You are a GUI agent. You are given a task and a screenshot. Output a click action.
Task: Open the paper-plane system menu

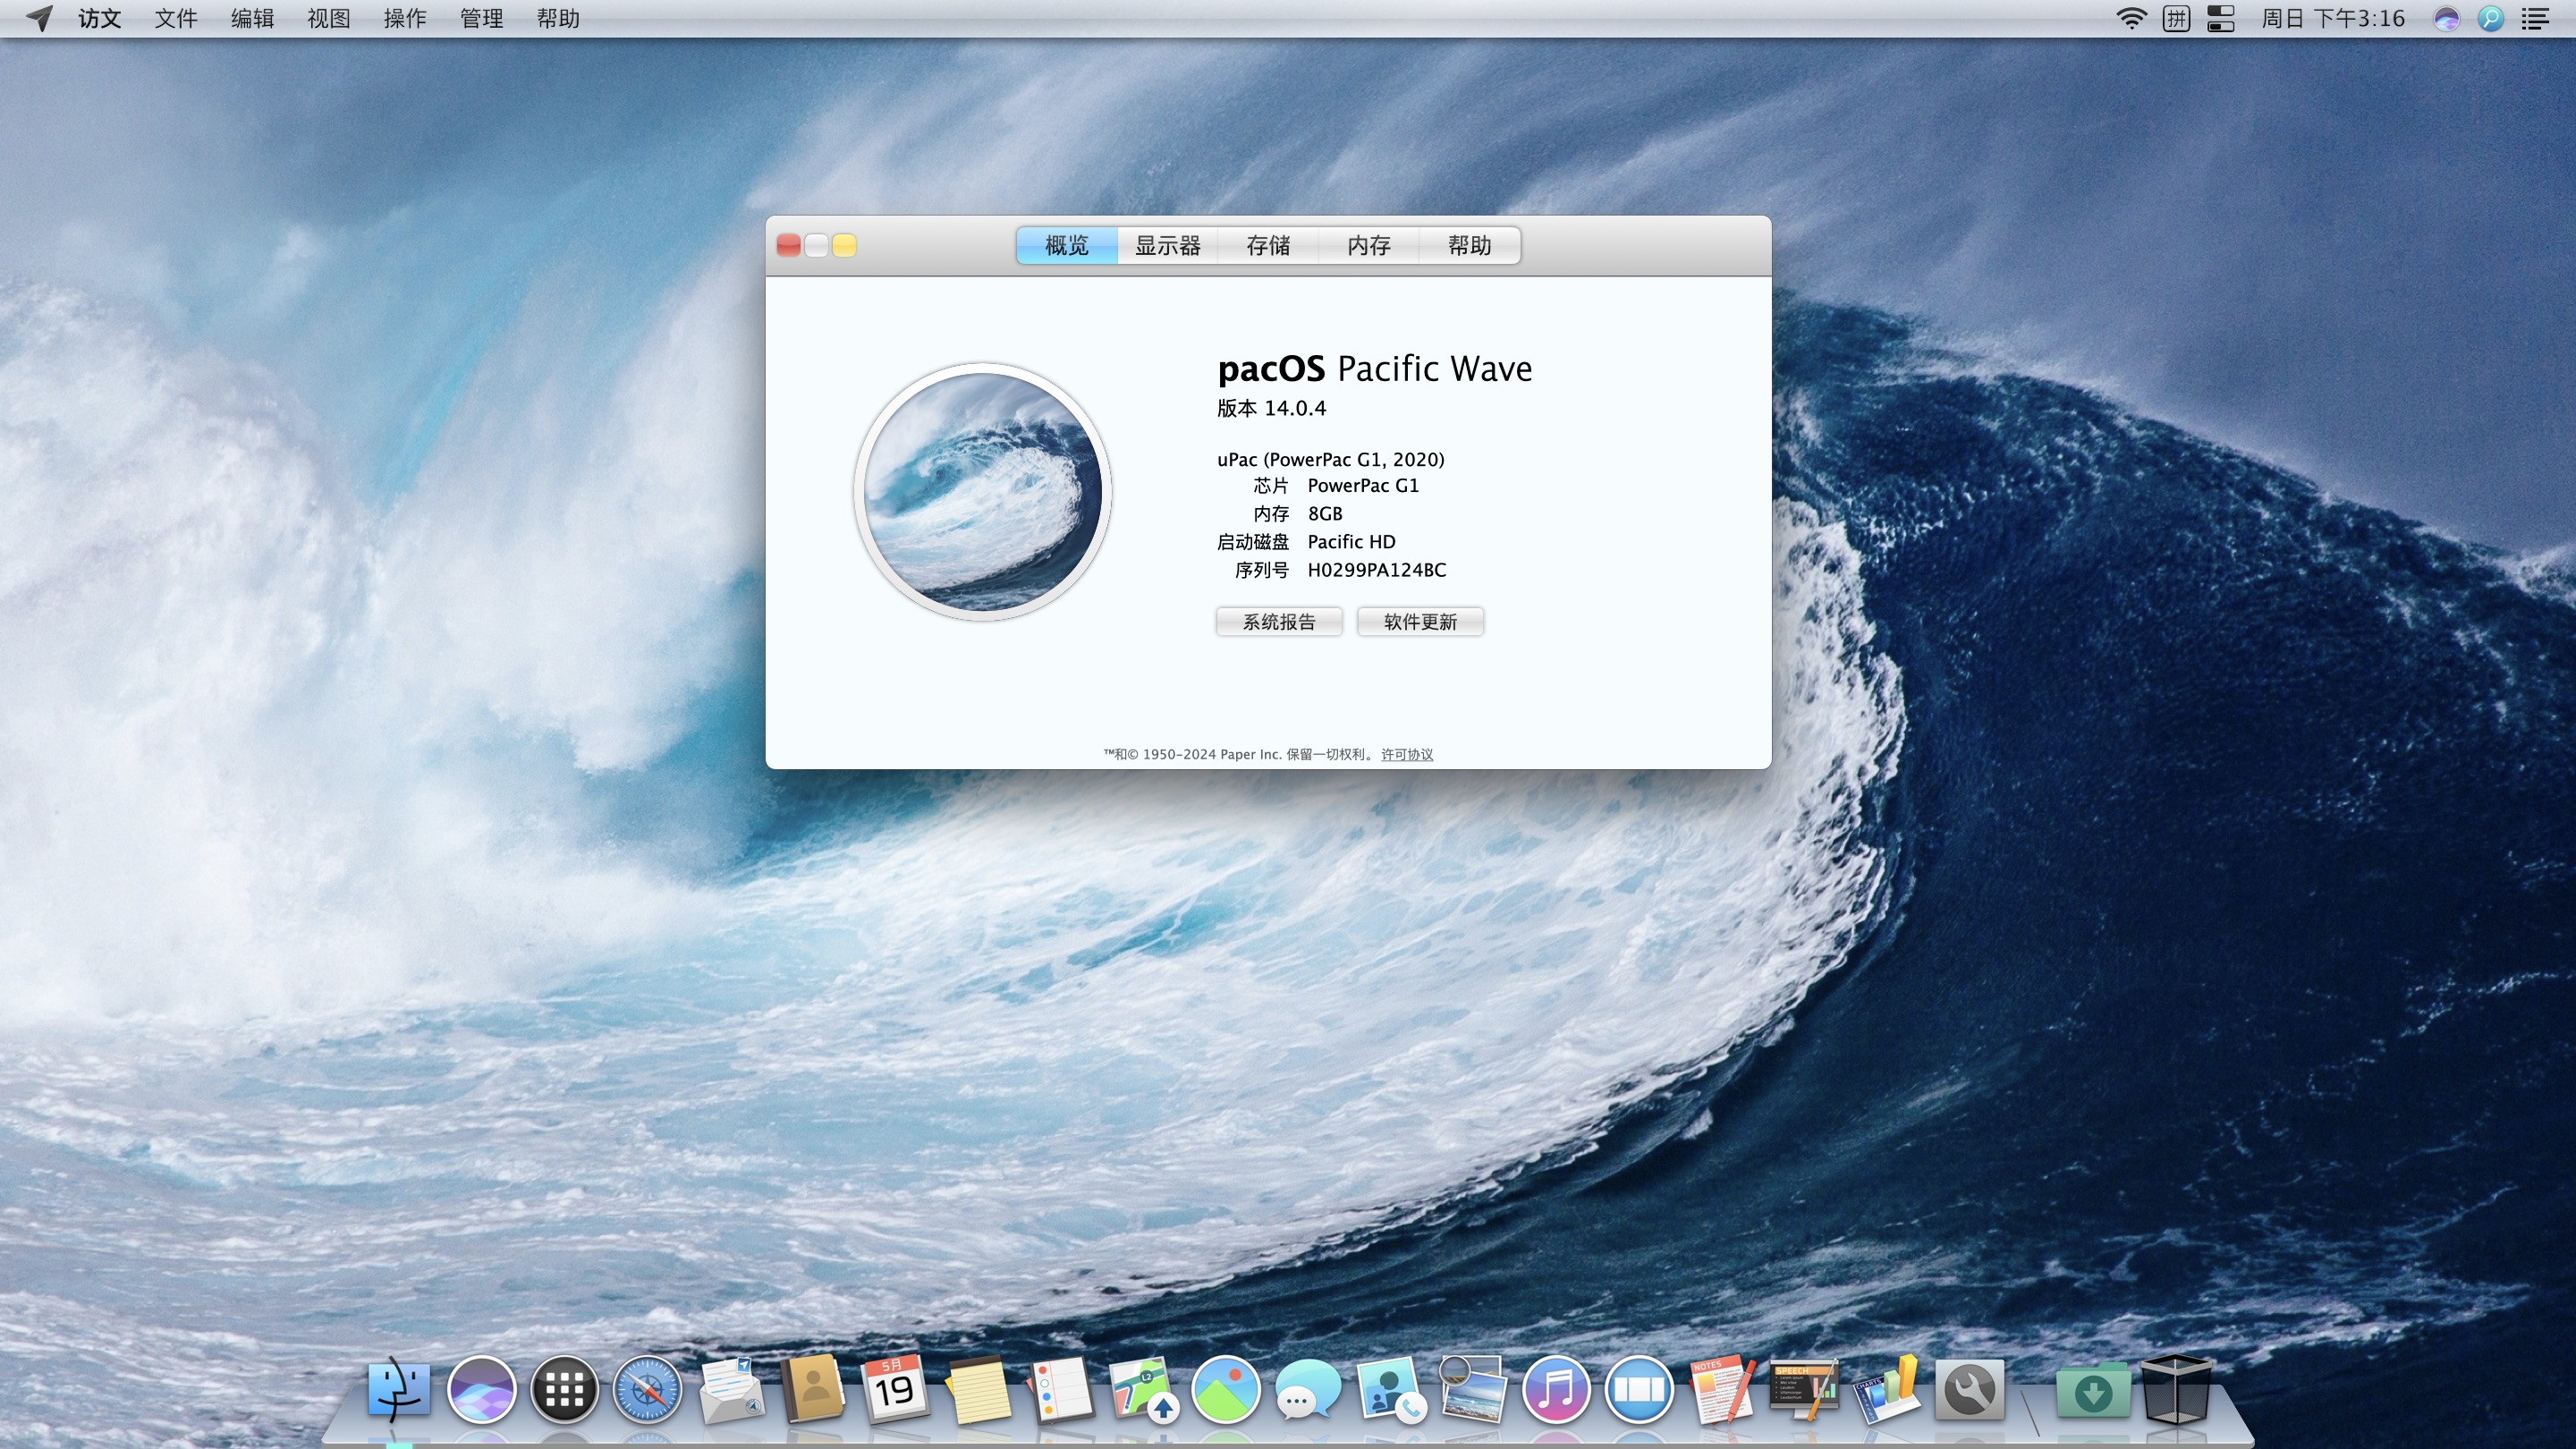click(39, 19)
